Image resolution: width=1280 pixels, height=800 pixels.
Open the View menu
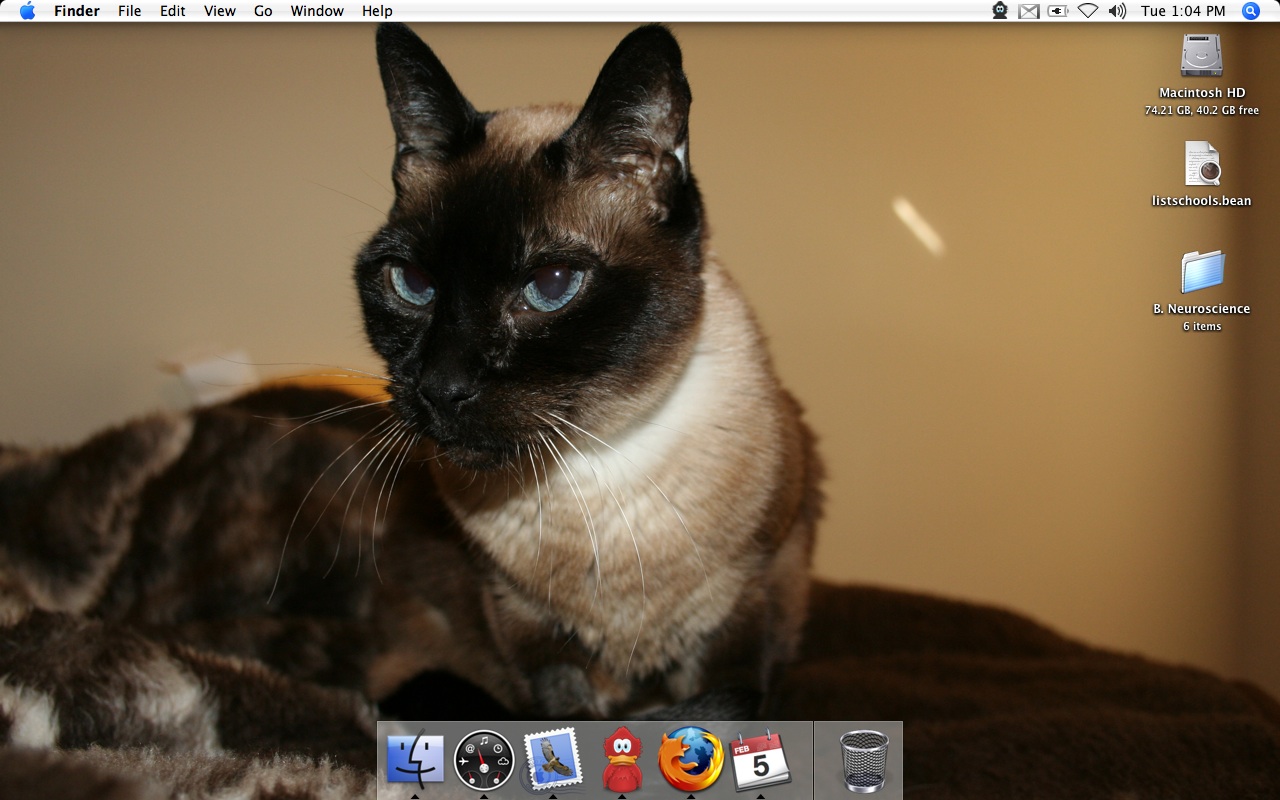coord(220,11)
